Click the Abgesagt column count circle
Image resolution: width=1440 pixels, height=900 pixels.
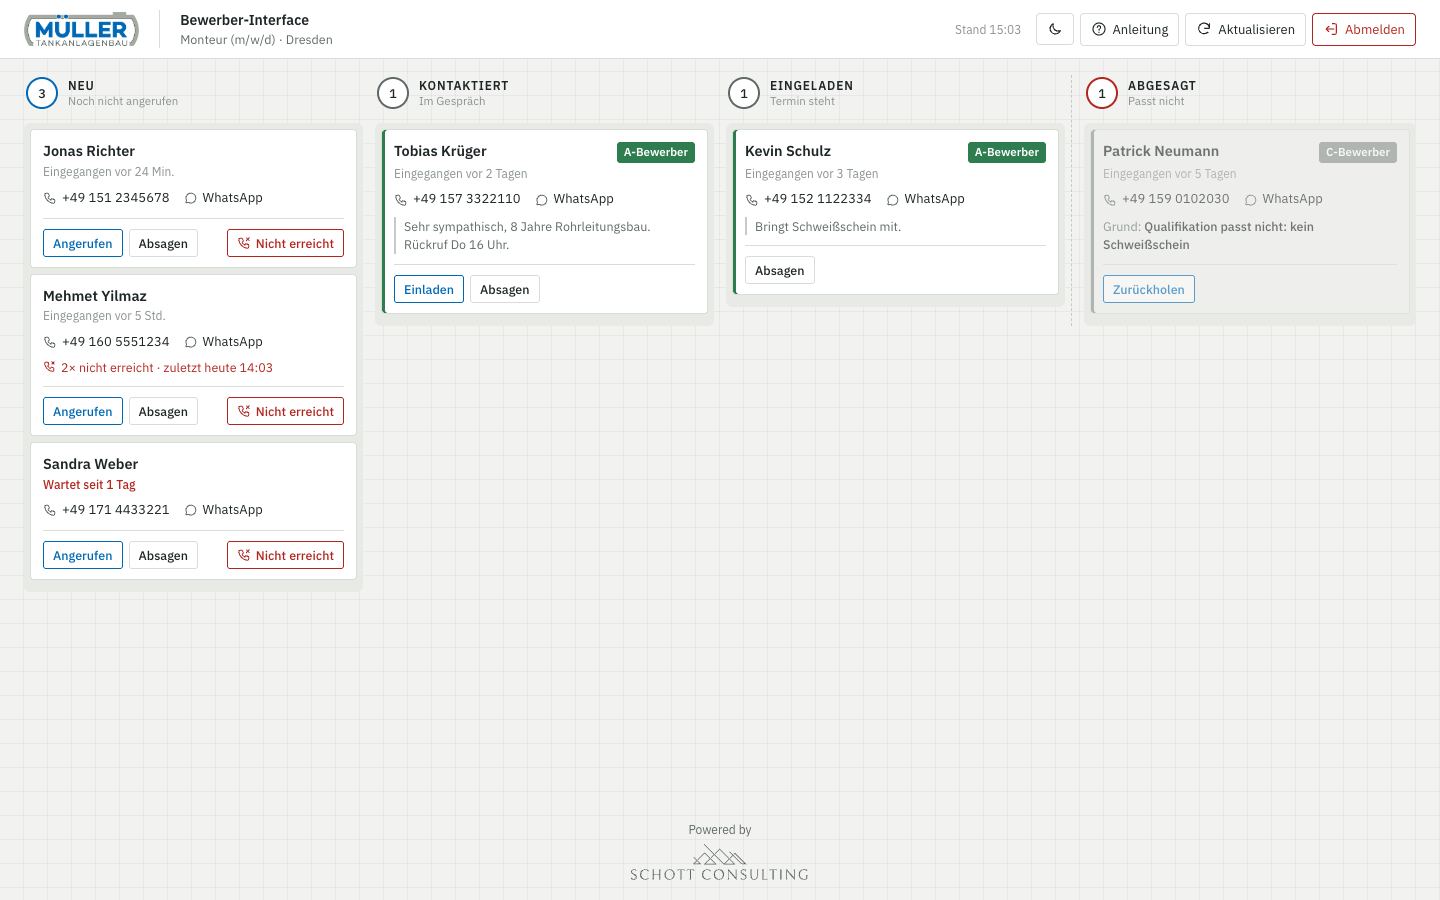(1102, 93)
